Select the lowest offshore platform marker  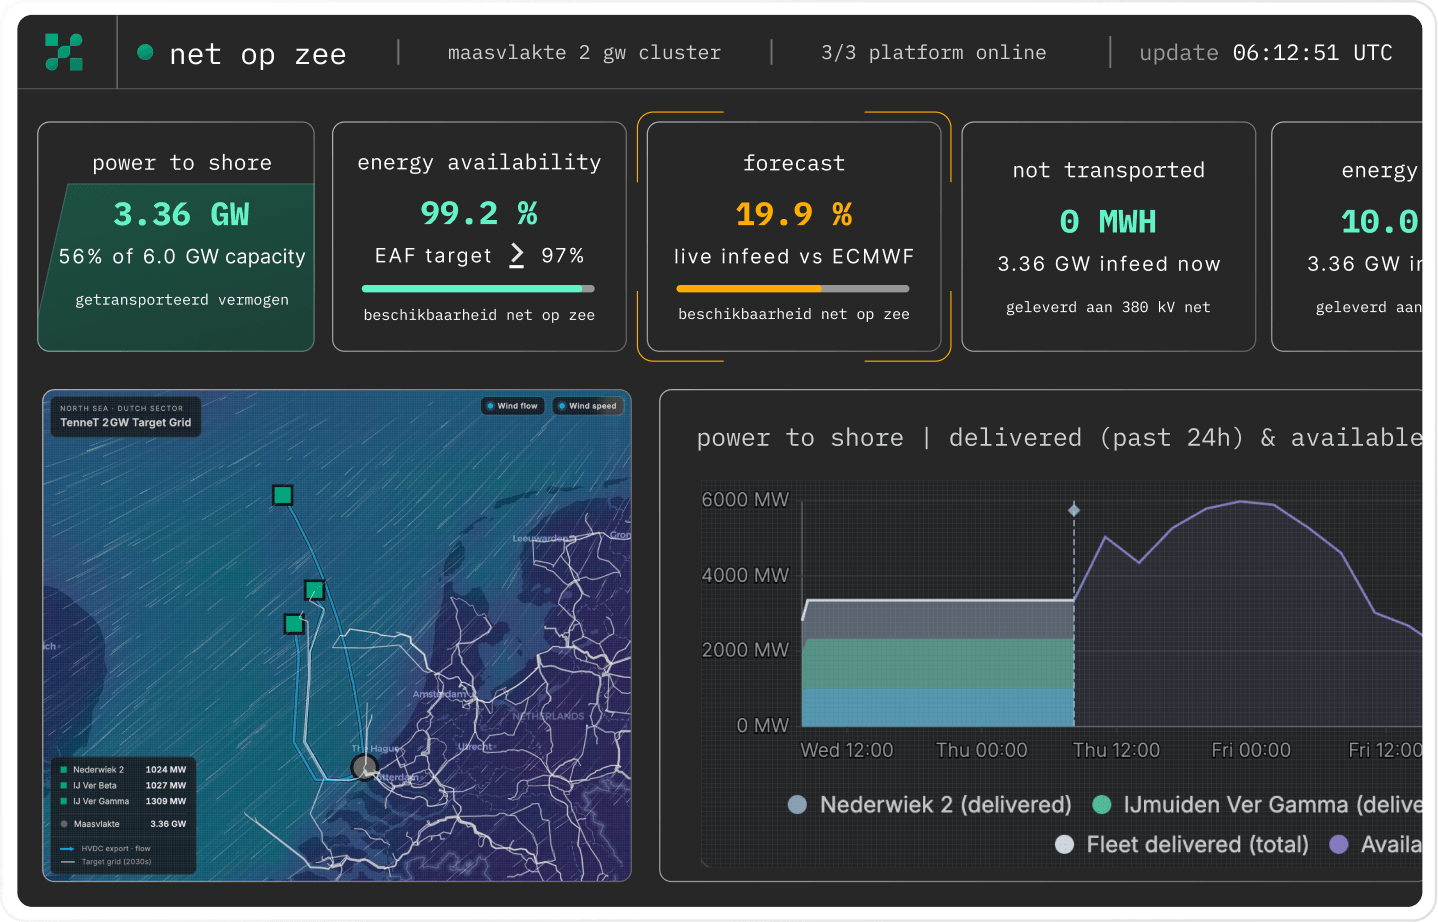pyautogui.click(x=294, y=624)
